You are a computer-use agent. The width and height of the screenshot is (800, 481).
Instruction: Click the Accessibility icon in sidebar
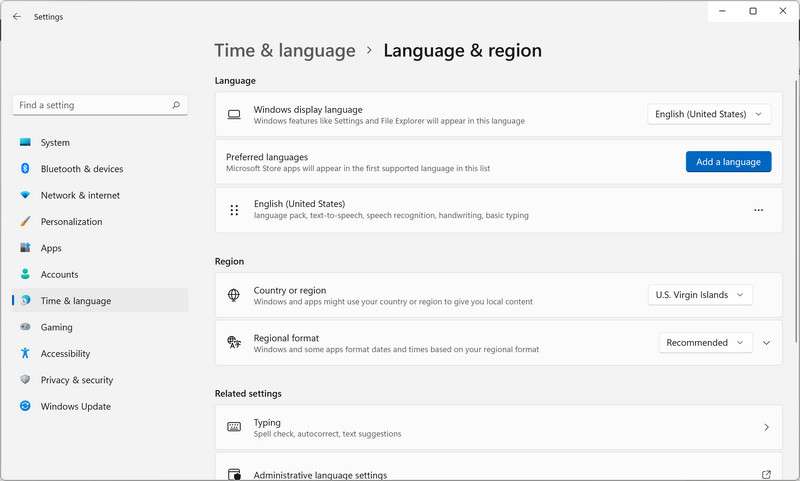point(25,353)
